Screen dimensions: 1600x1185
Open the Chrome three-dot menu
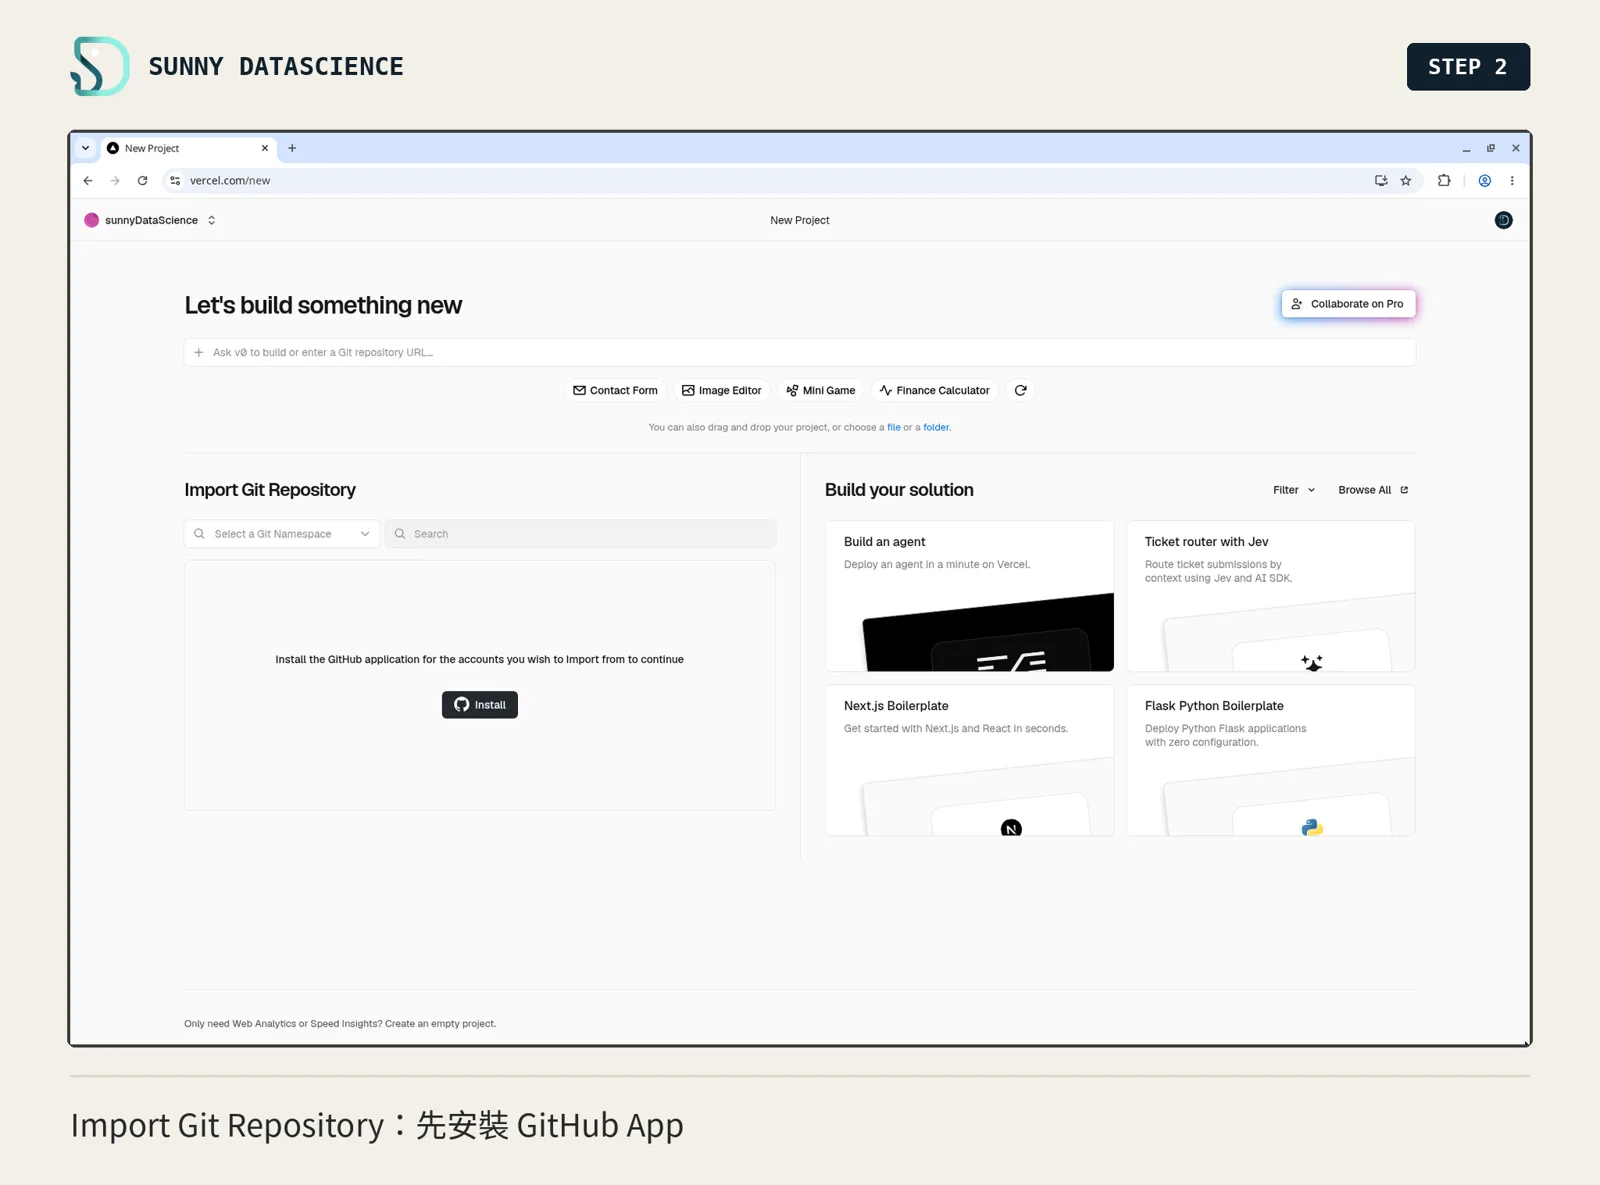click(x=1512, y=181)
